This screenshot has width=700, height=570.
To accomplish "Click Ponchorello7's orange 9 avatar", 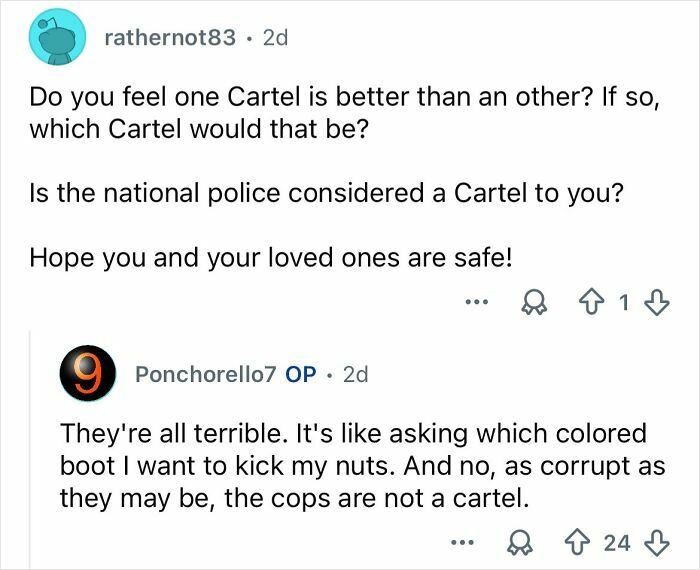I will click(83, 374).
